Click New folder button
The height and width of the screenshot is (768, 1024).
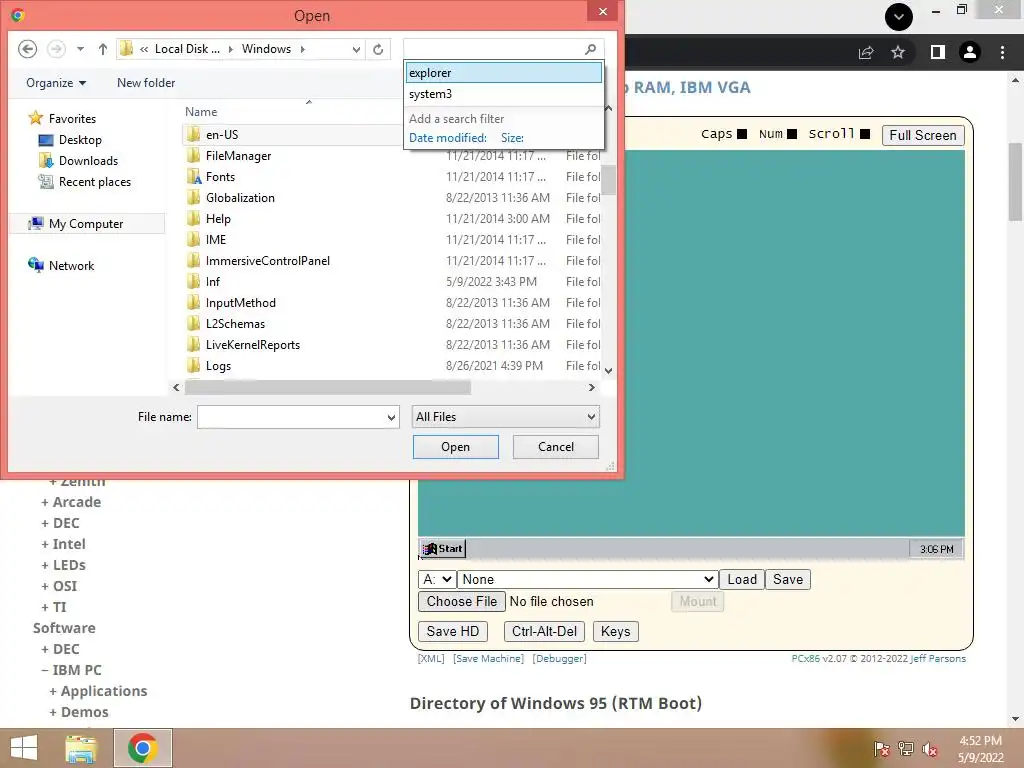pos(146,83)
